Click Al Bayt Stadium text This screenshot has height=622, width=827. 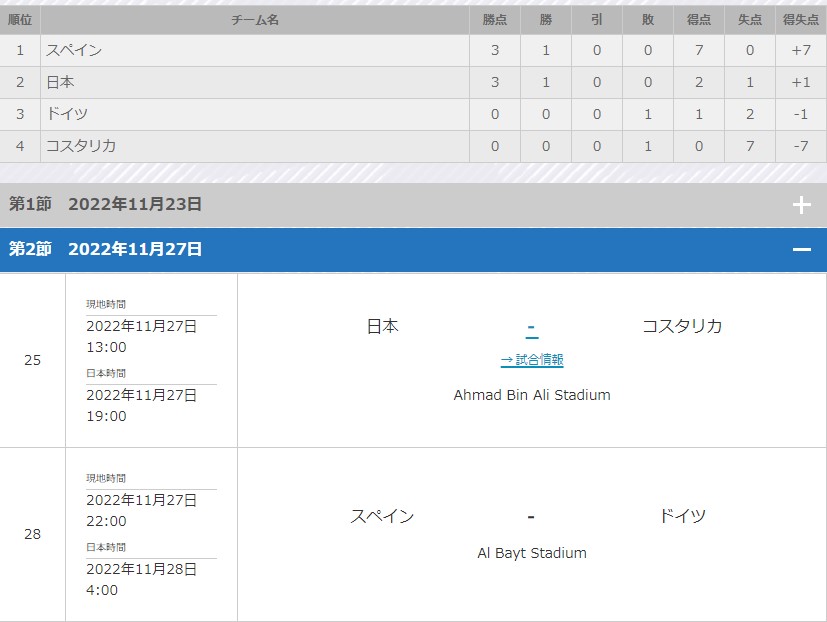pos(532,553)
